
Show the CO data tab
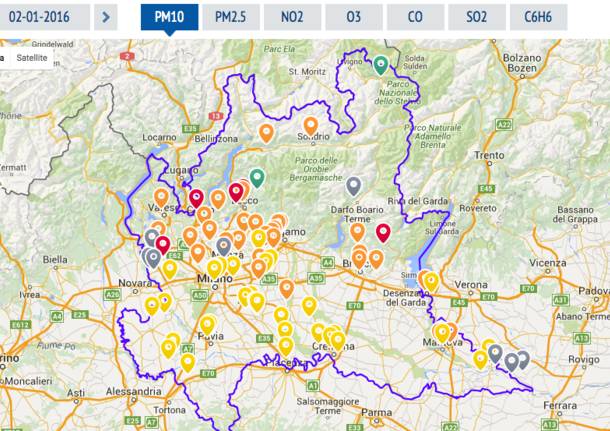coord(415,17)
